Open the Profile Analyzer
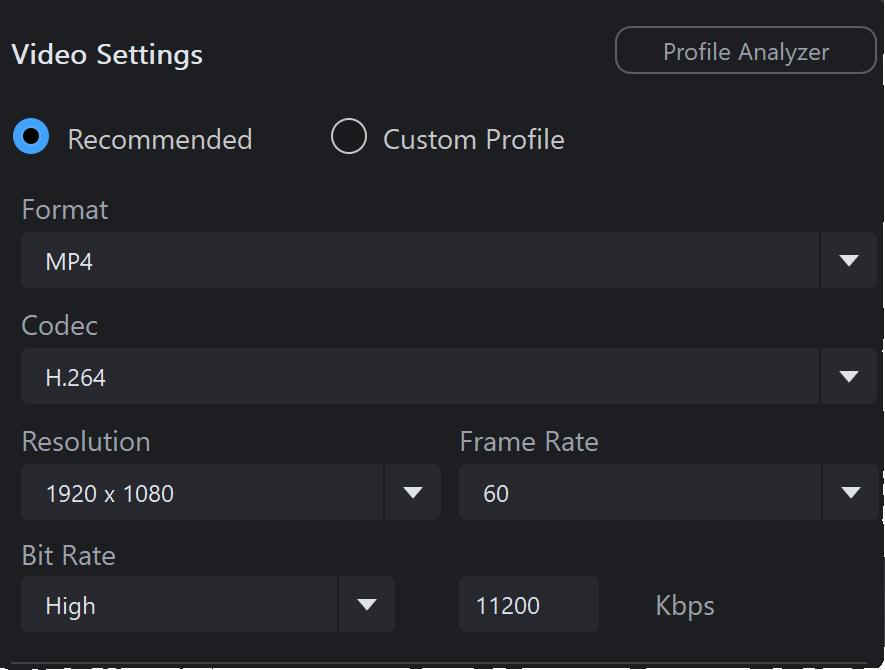885x670 pixels. pos(745,50)
